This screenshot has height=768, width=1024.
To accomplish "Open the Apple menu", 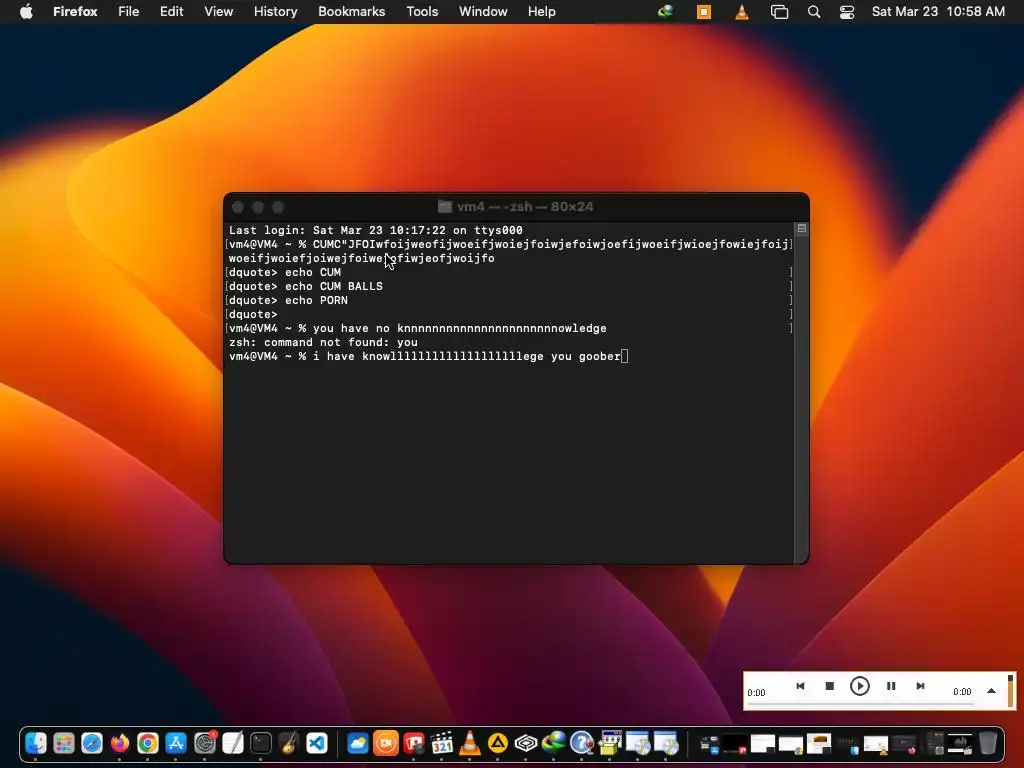I will pyautogui.click(x=26, y=11).
